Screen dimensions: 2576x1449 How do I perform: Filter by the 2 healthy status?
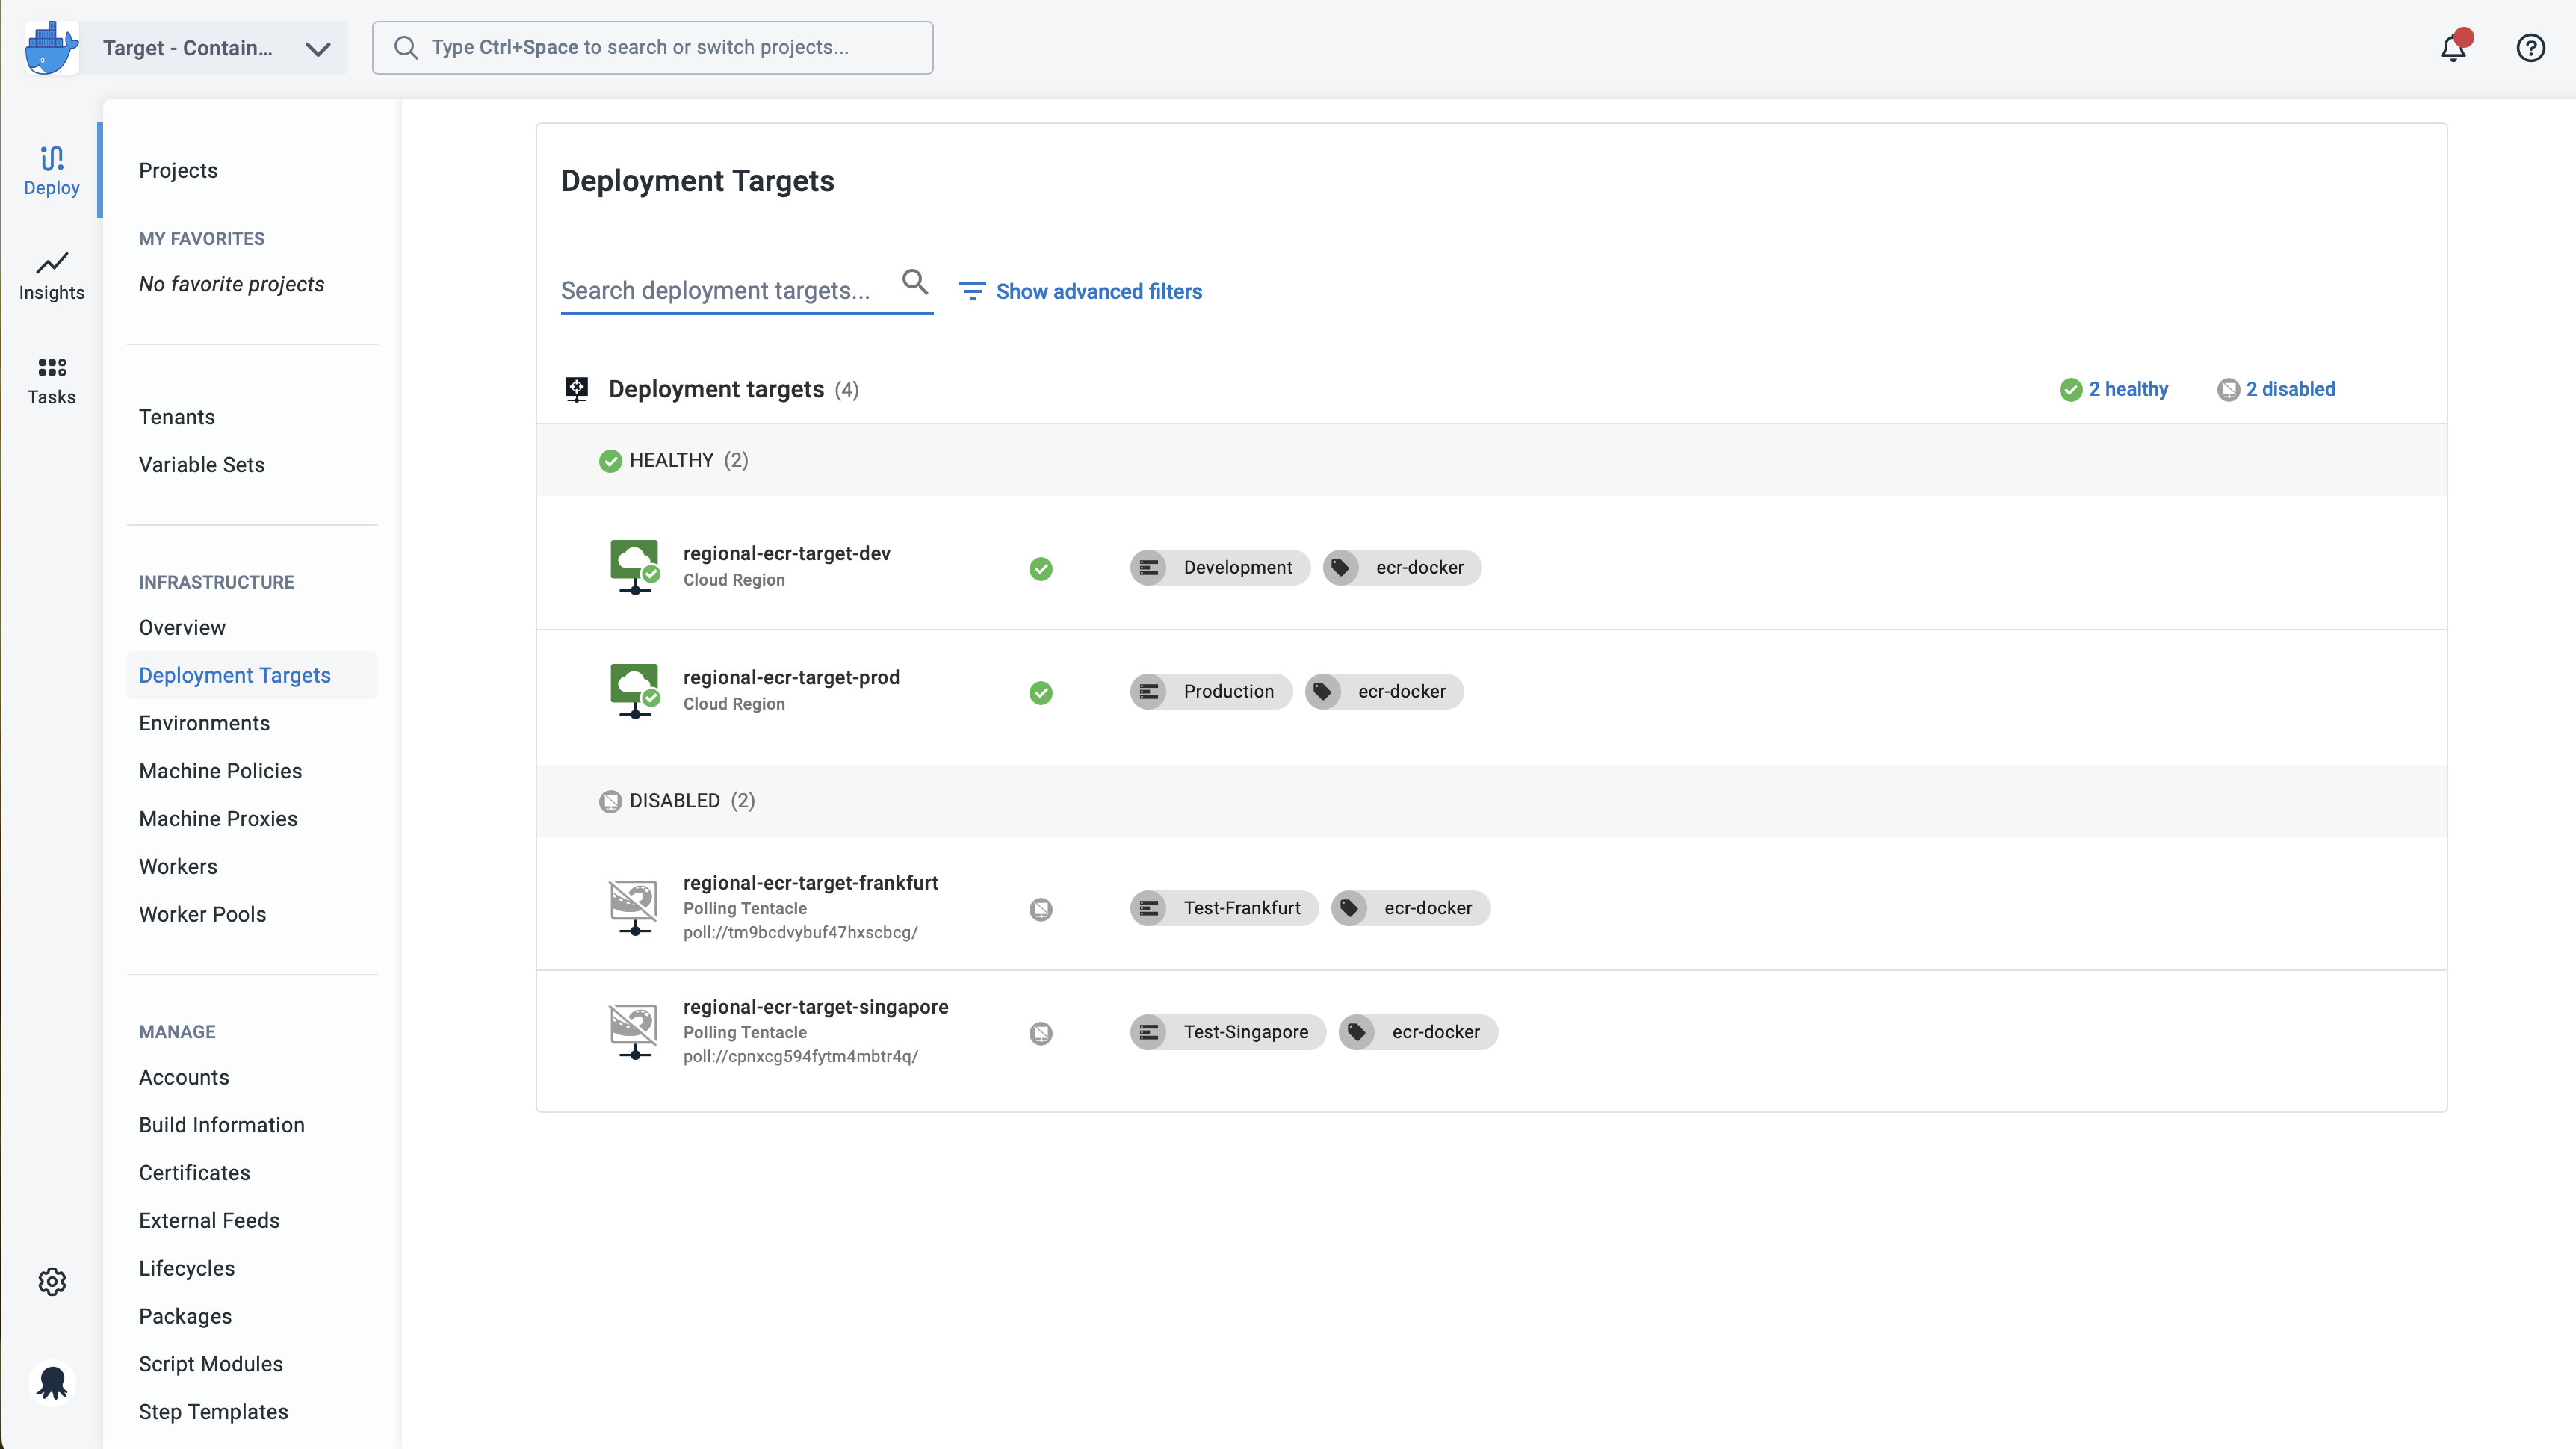tap(2113, 389)
